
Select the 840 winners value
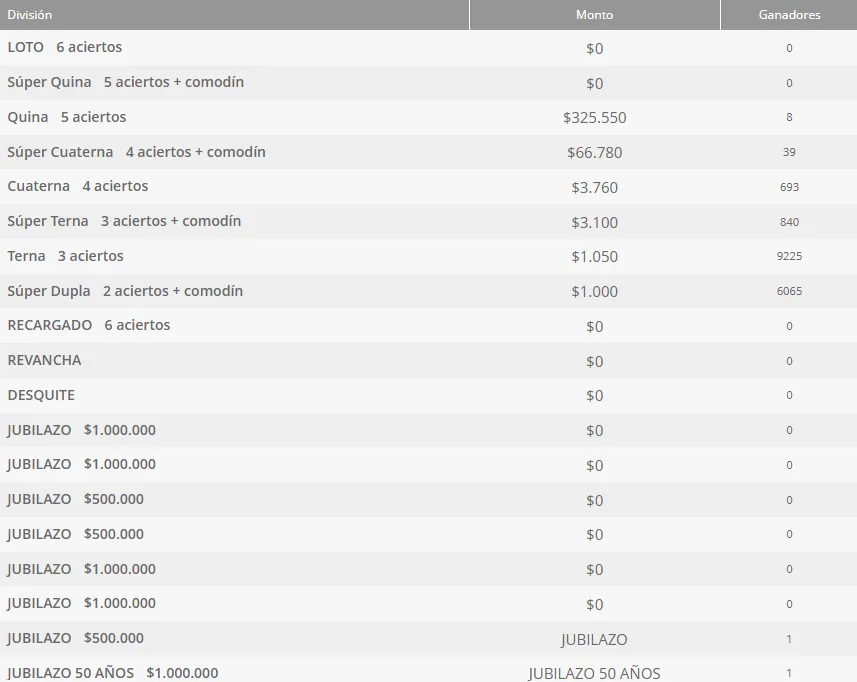click(x=789, y=222)
